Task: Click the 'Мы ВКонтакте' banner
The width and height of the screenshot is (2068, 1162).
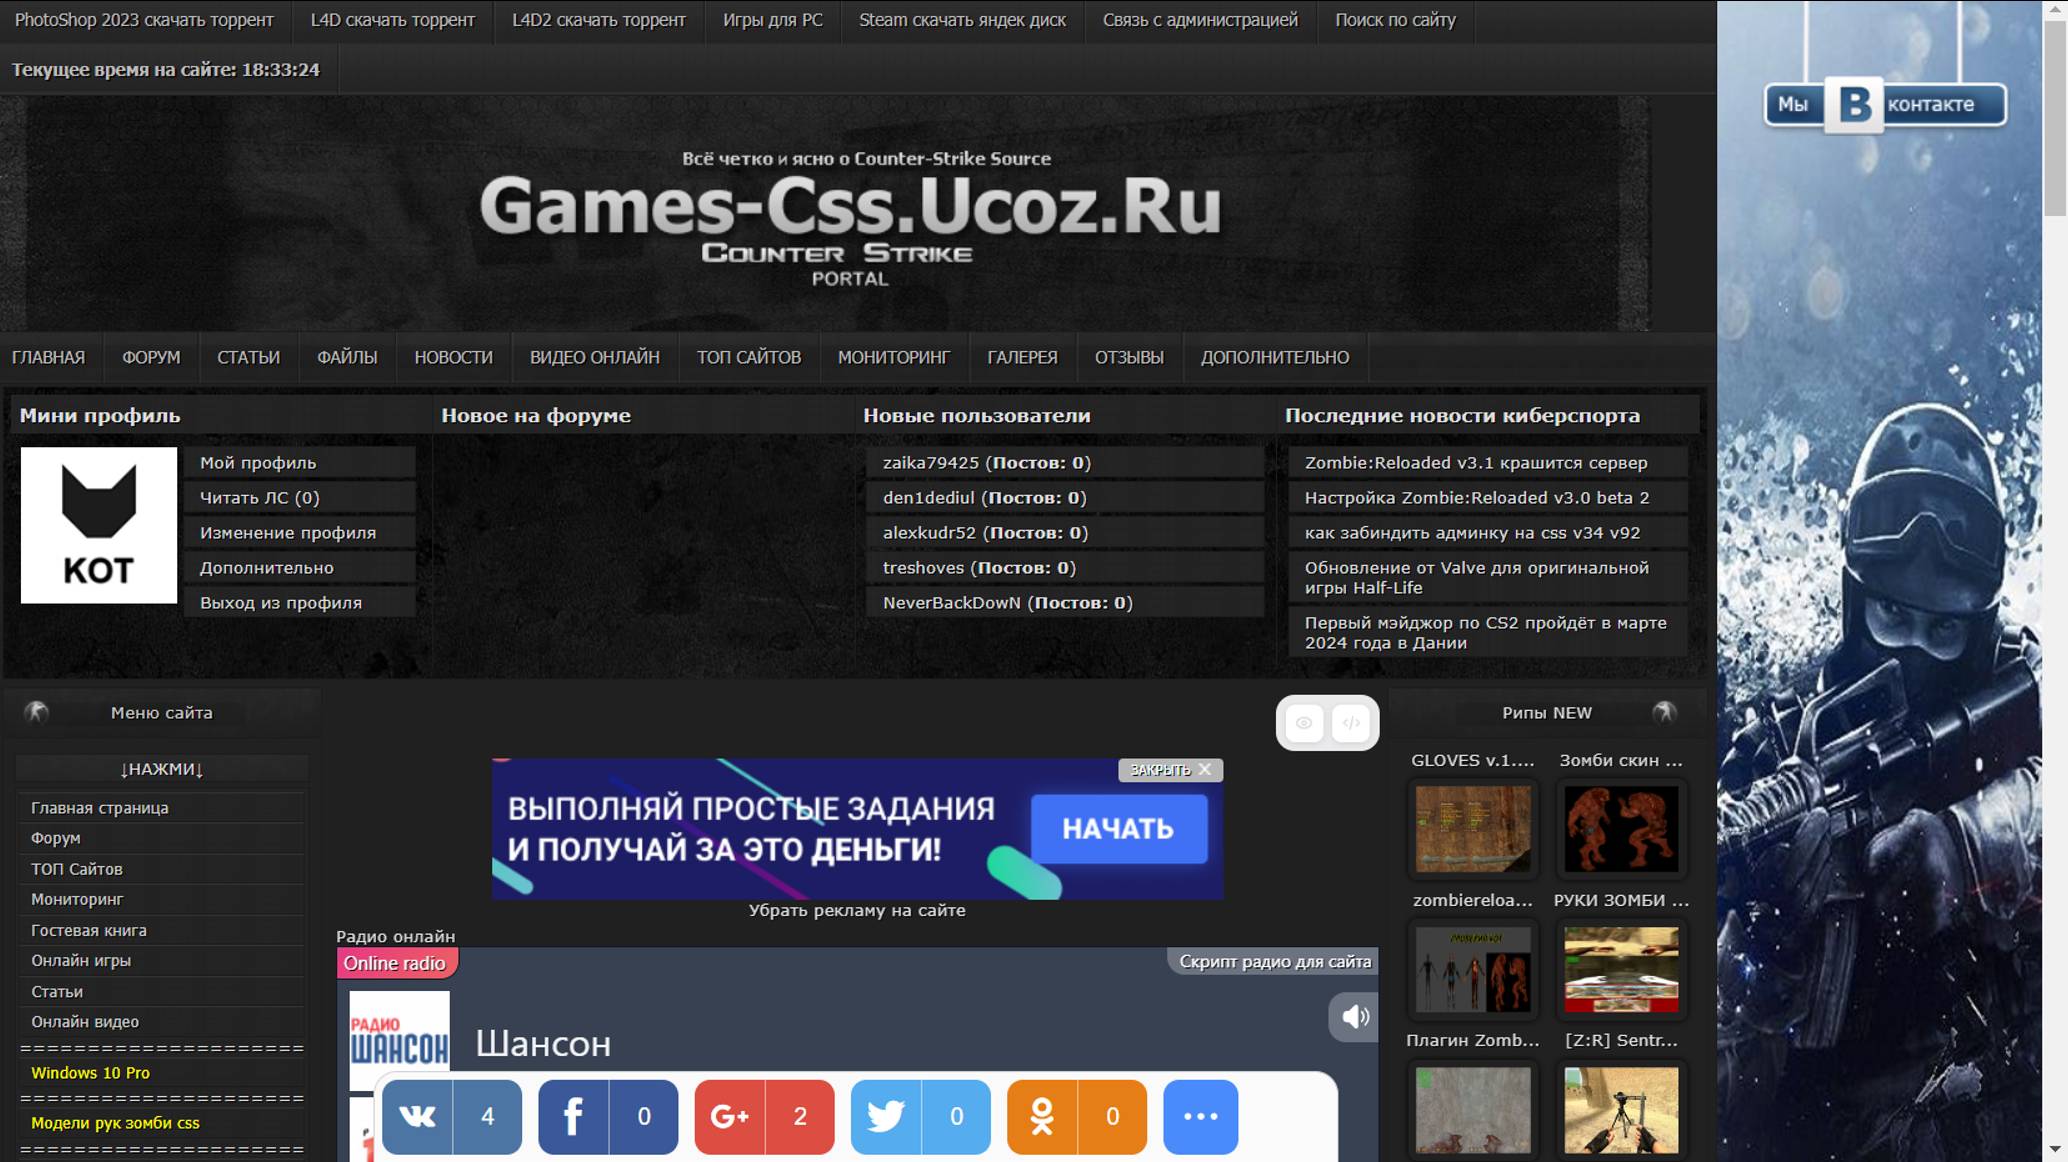Action: 1884,103
